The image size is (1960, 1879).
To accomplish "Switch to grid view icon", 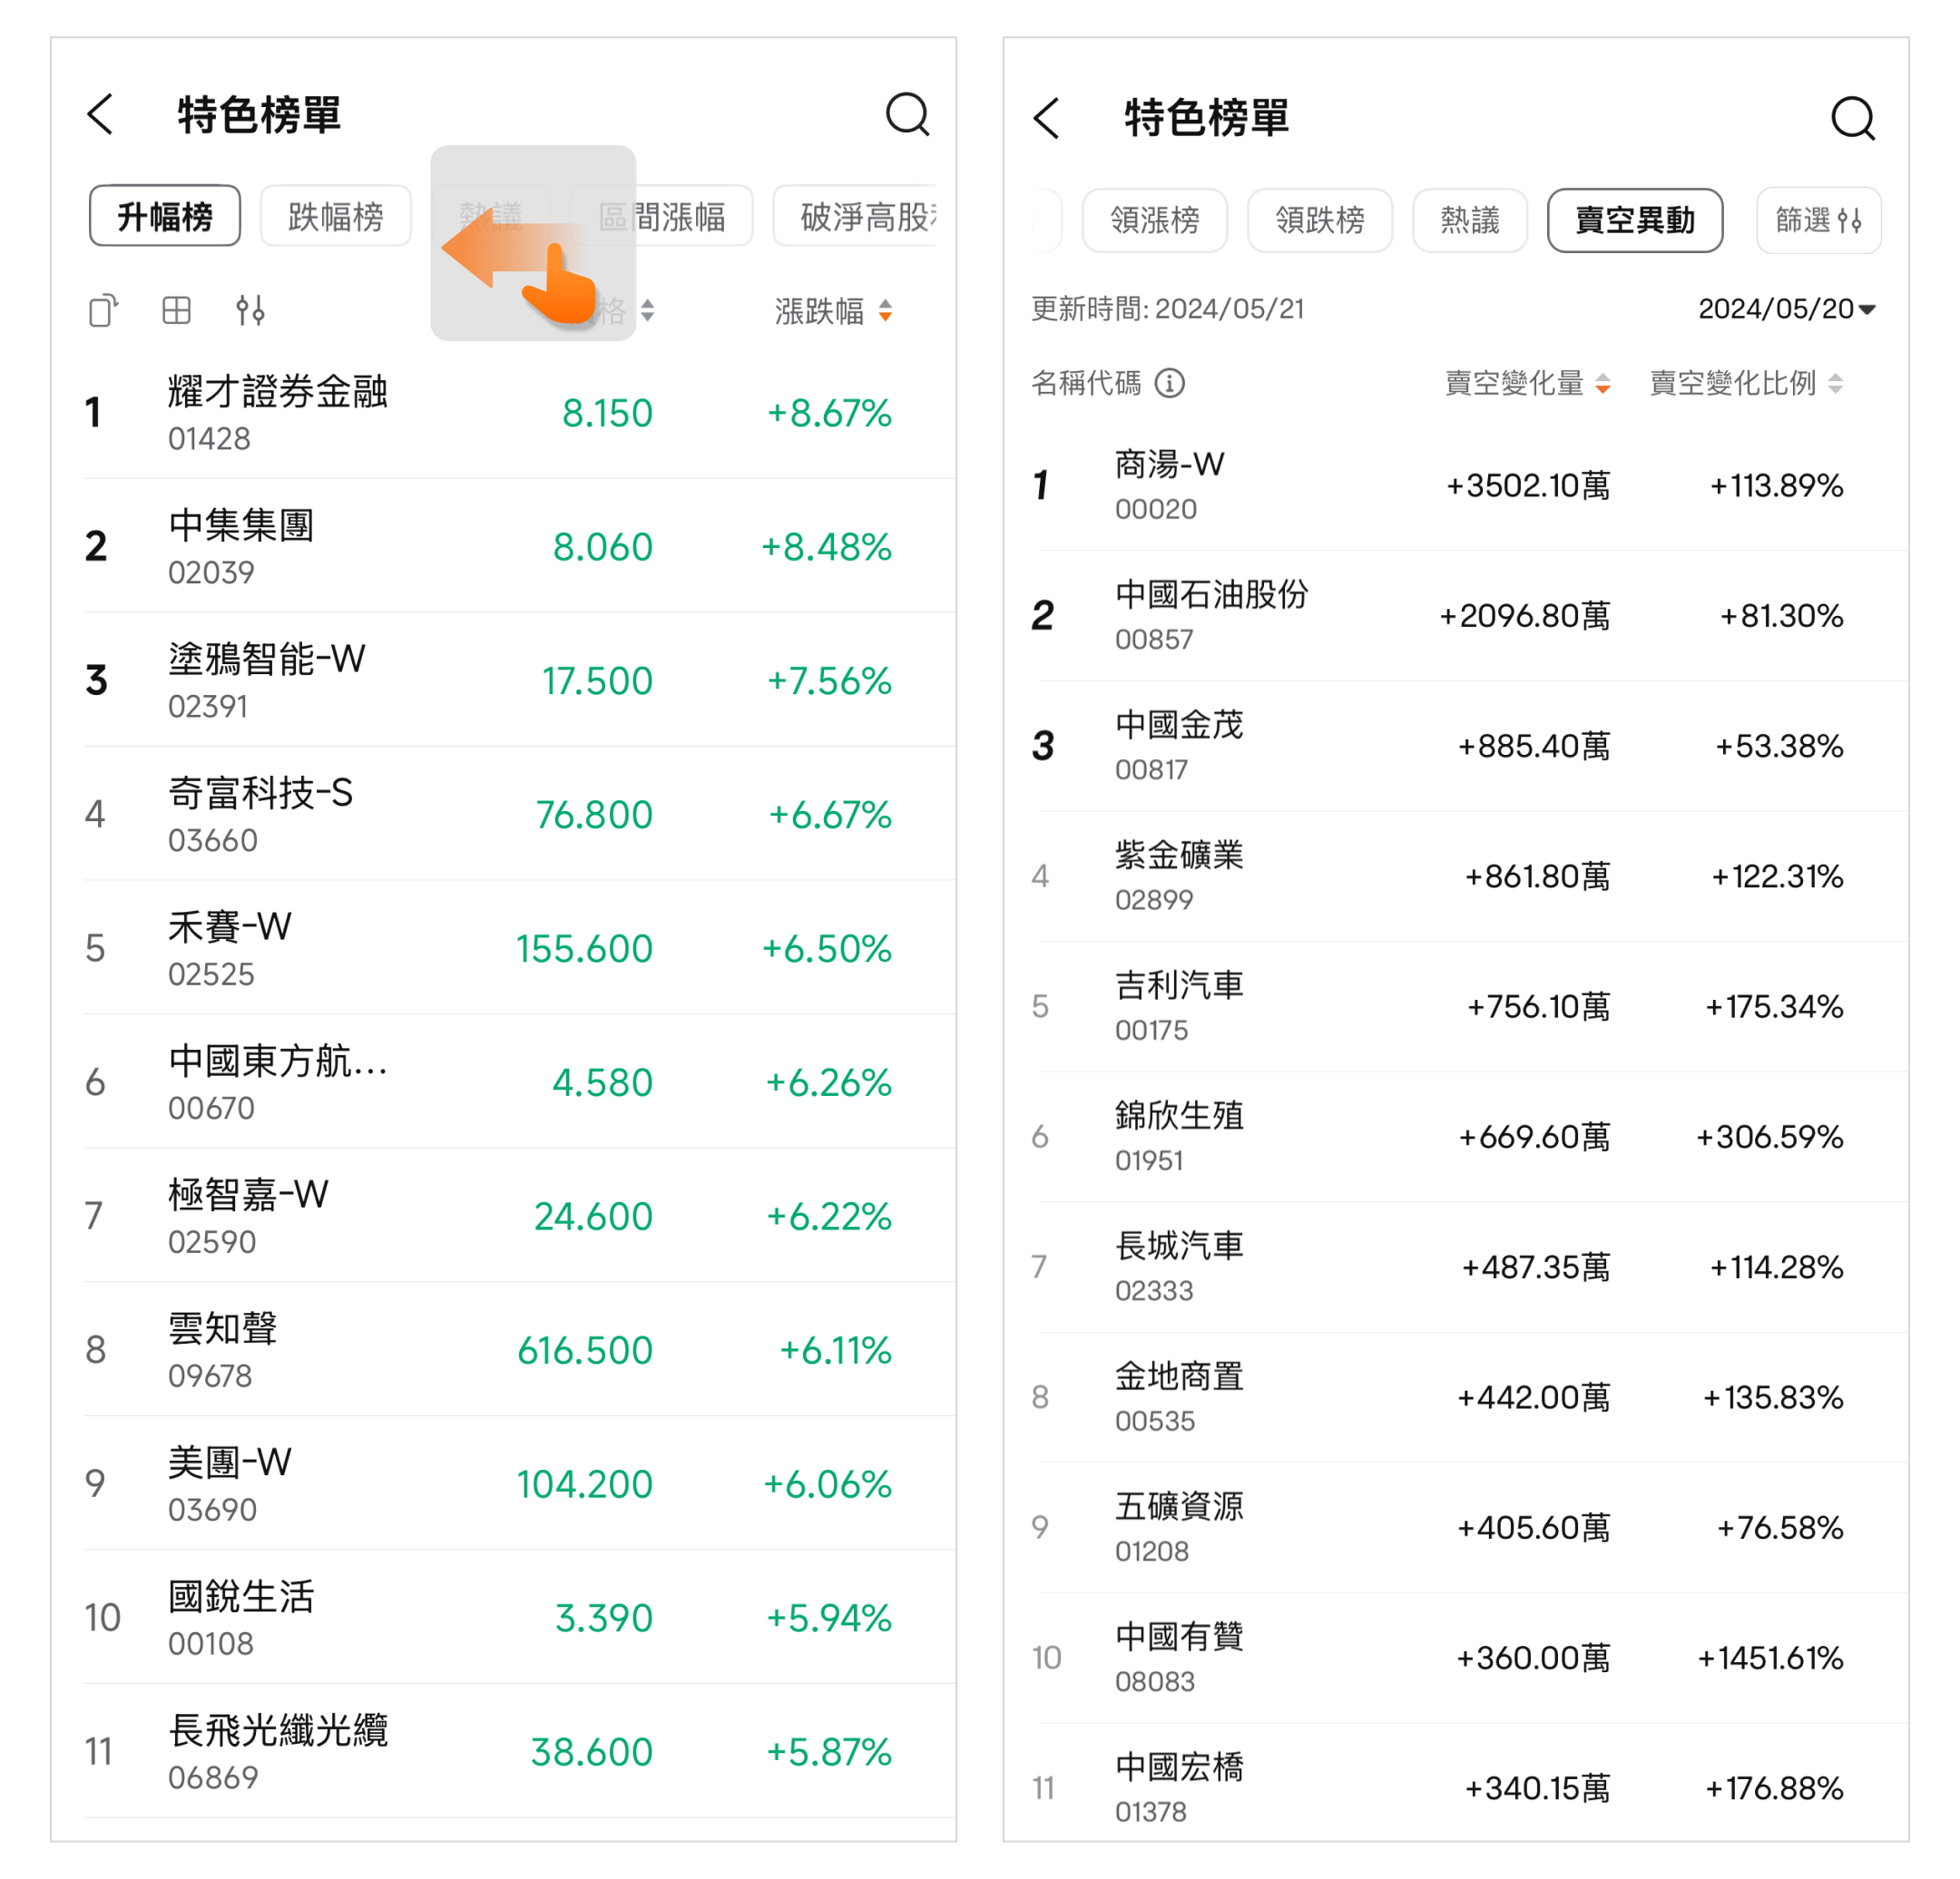I will pyautogui.click(x=176, y=311).
